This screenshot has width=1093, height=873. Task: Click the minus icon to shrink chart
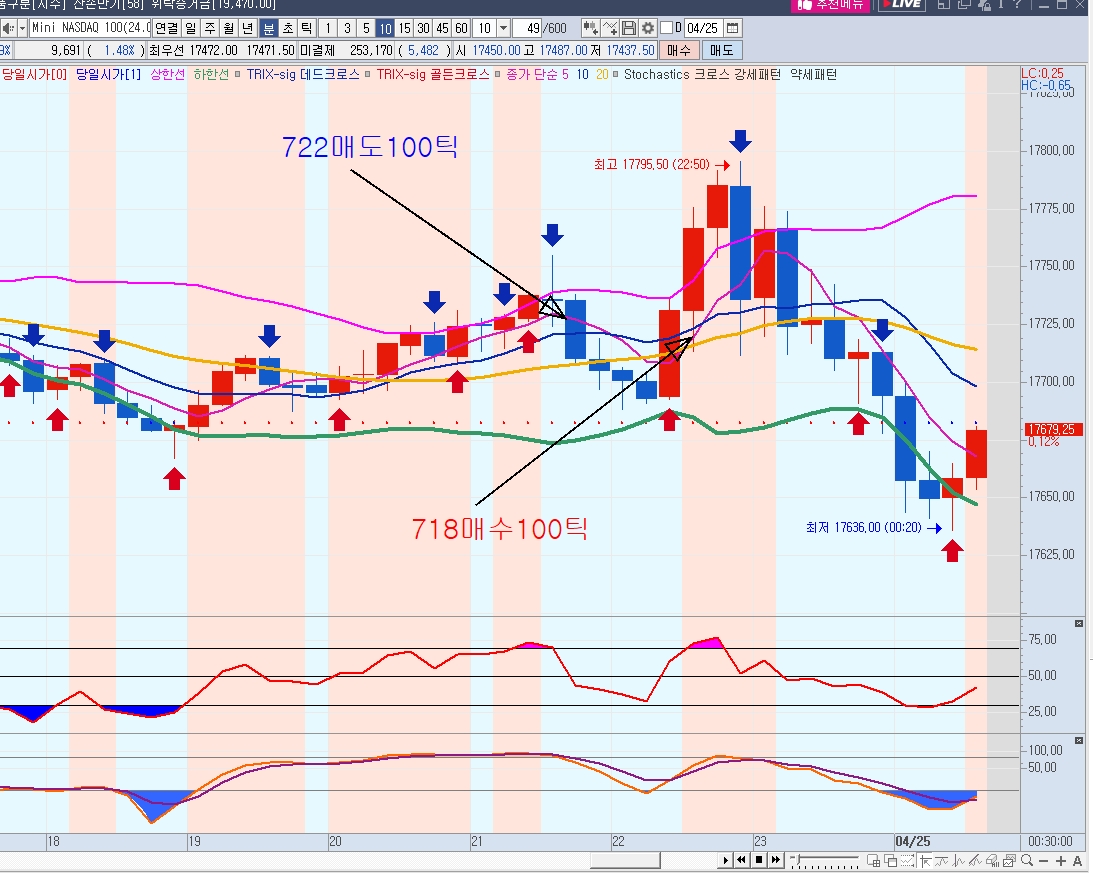pyautogui.click(x=1042, y=861)
